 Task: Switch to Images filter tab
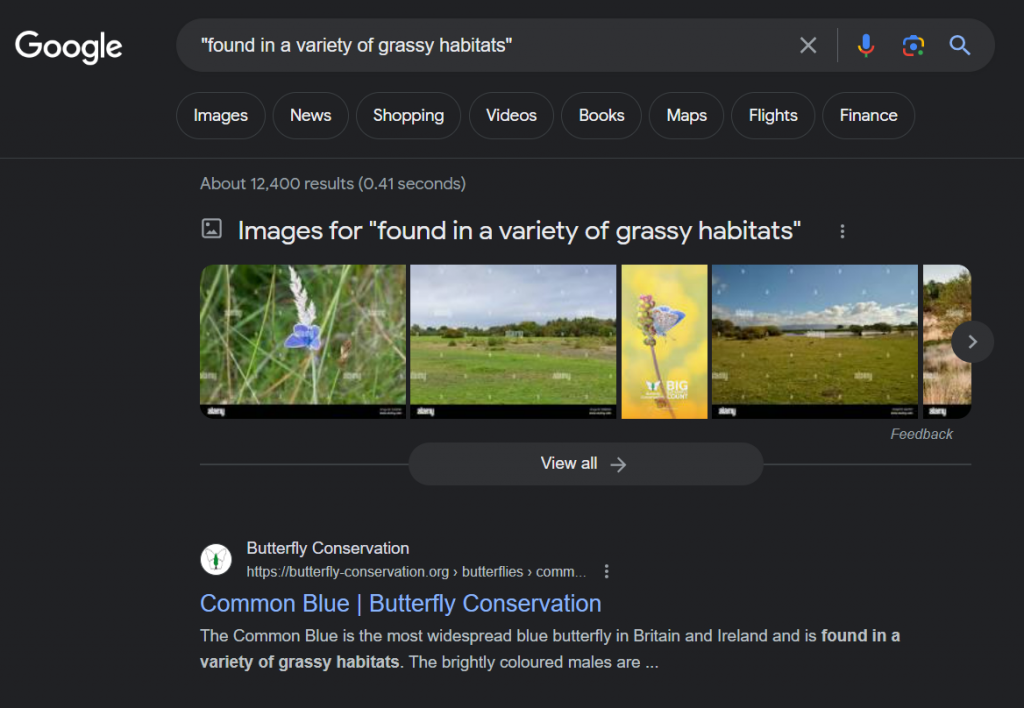pyautogui.click(x=220, y=116)
